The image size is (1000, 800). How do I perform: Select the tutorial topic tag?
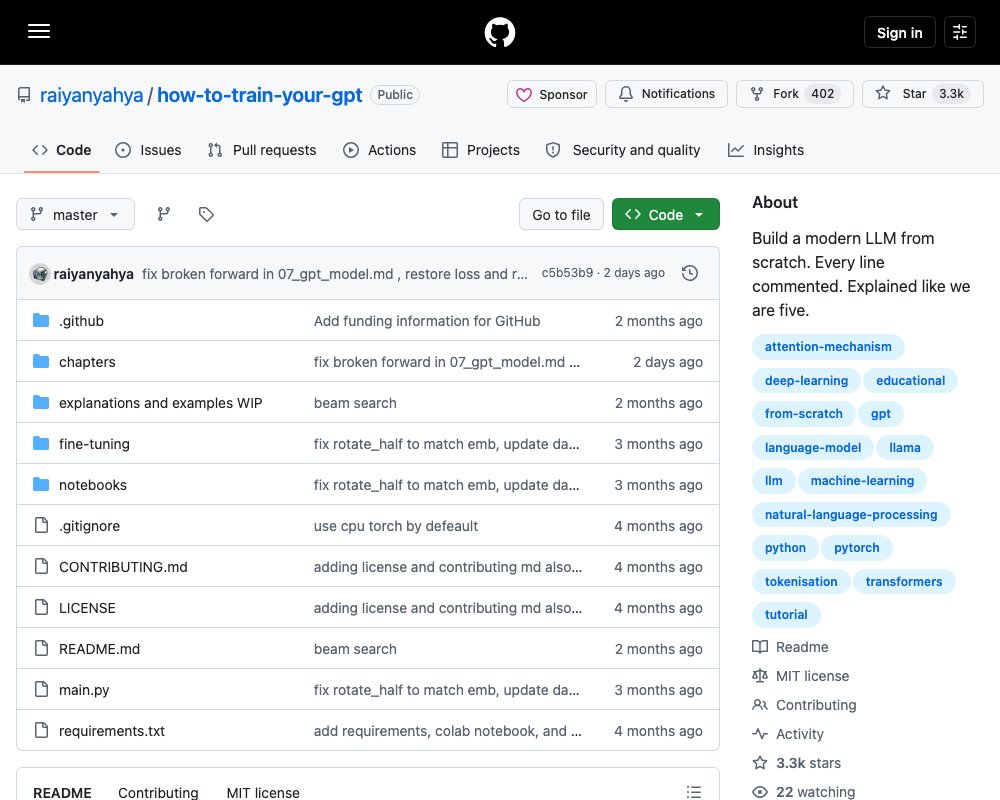tap(786, 614)
